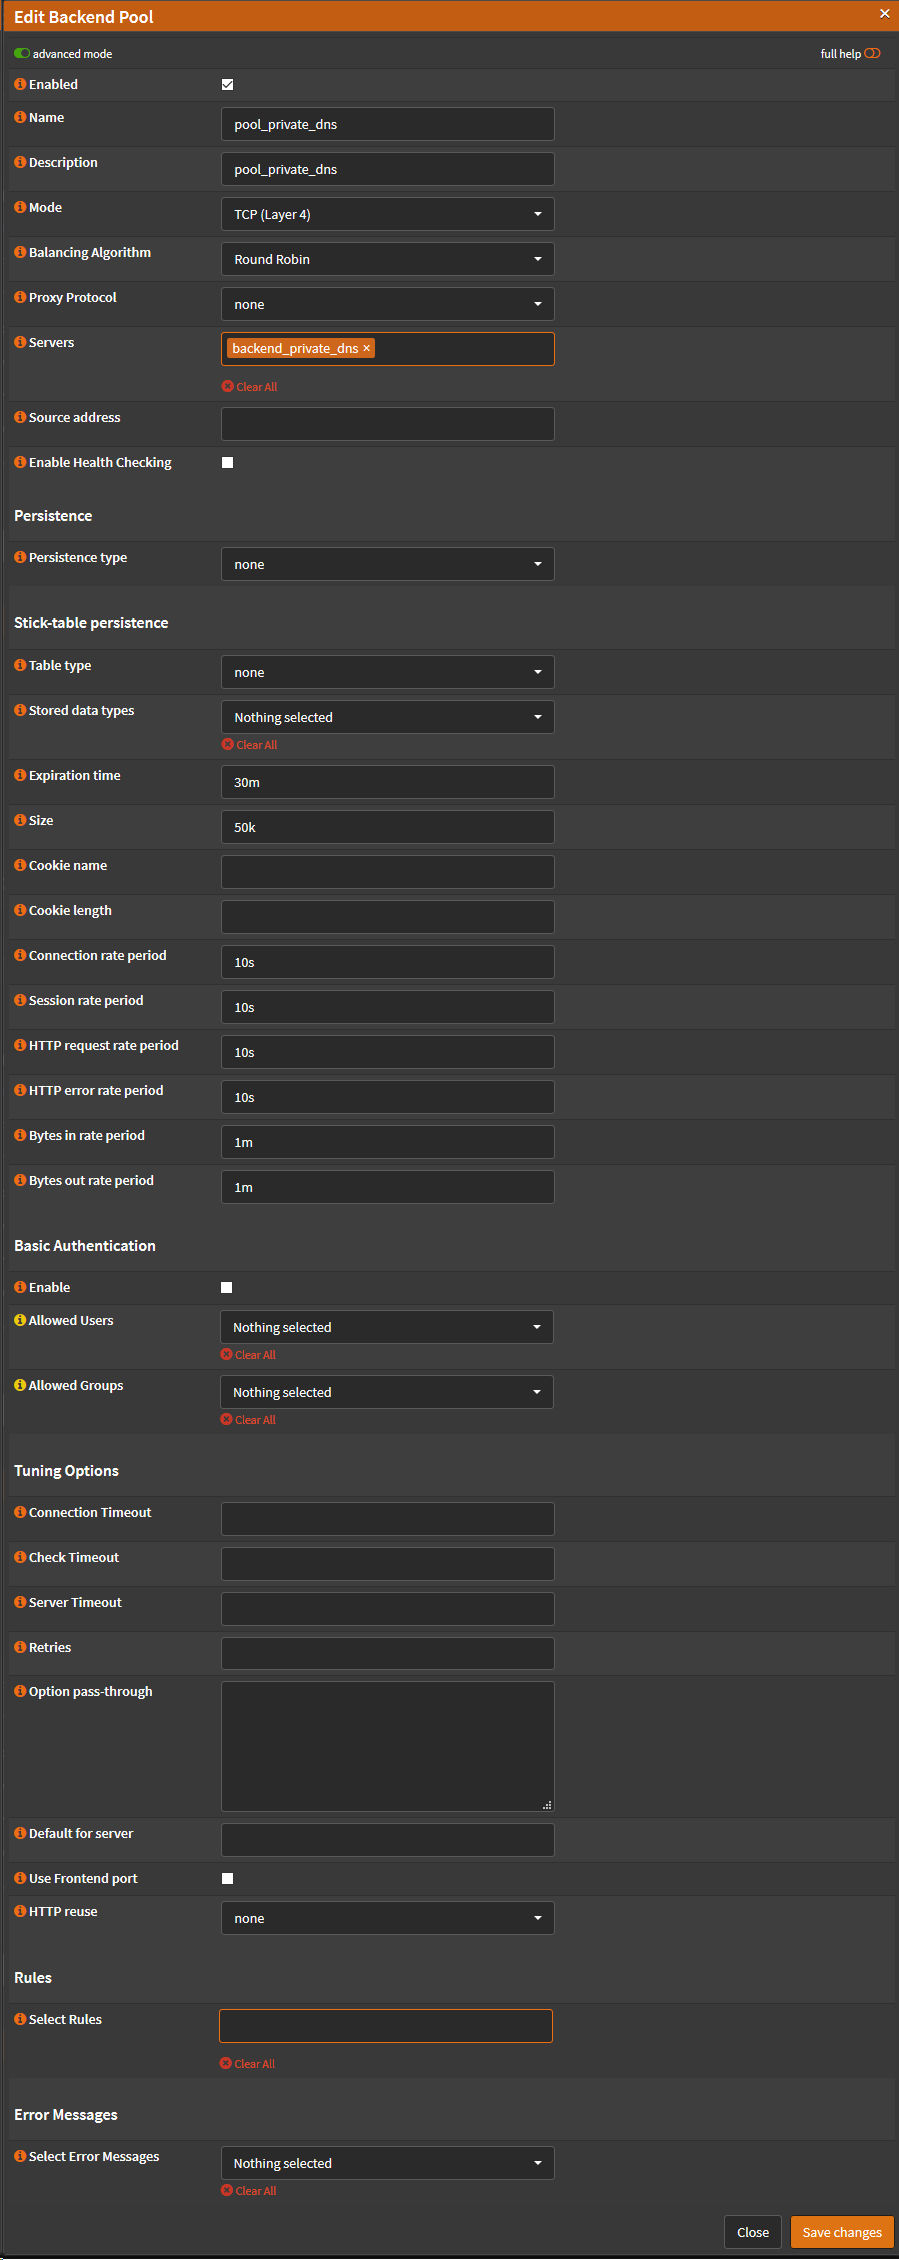
Task: Click into the Source address input field
Action: pyautogui.click(x=387, y=424)
